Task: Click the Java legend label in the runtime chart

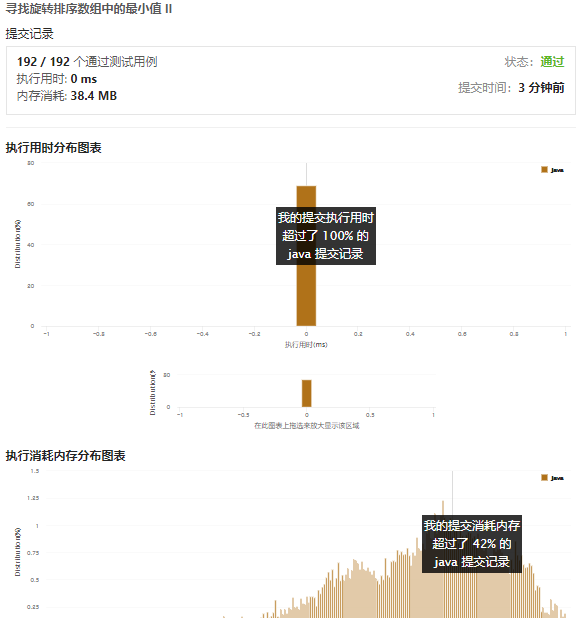Action: pyautogui.click(x=557, y=170)
